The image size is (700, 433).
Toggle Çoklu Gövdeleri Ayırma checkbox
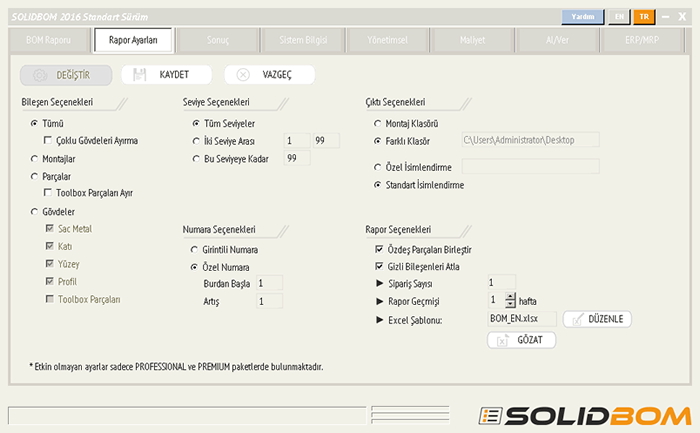pyautogui.click(x=47, y=140)
